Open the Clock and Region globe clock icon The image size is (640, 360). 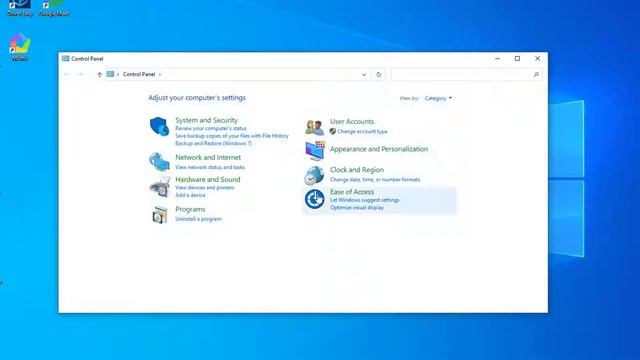click(314, 175)
